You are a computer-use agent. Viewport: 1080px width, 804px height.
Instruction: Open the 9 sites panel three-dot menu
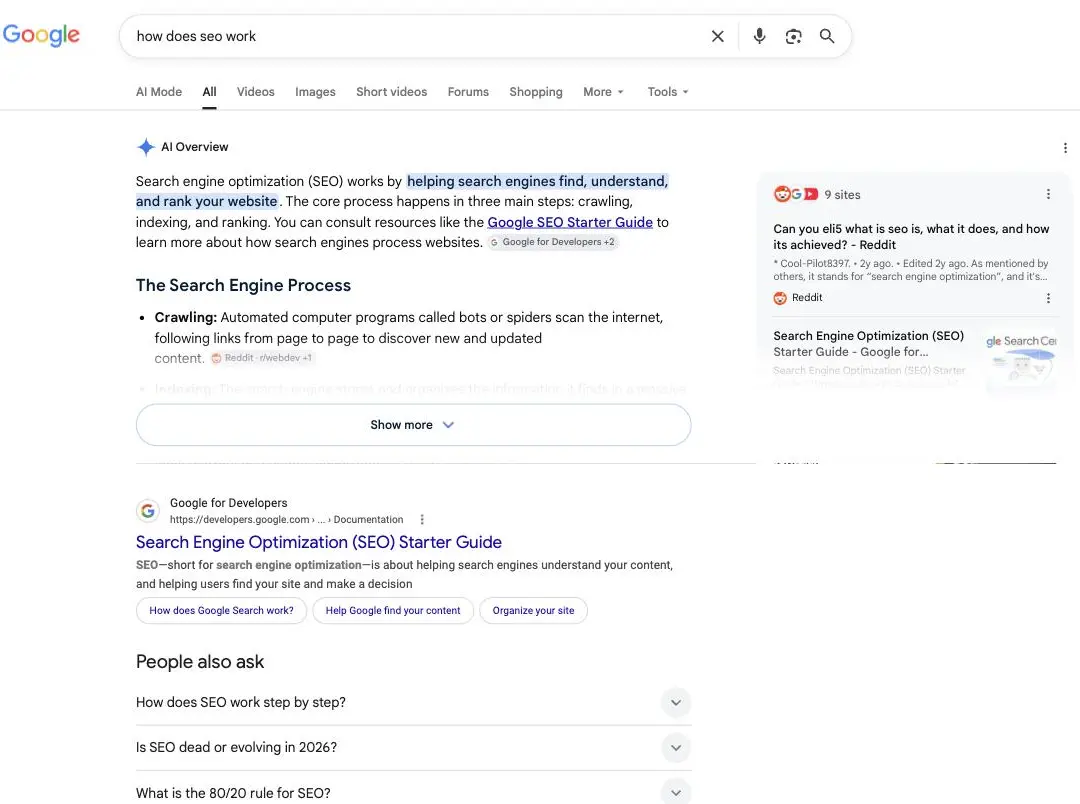point(1048,194)
